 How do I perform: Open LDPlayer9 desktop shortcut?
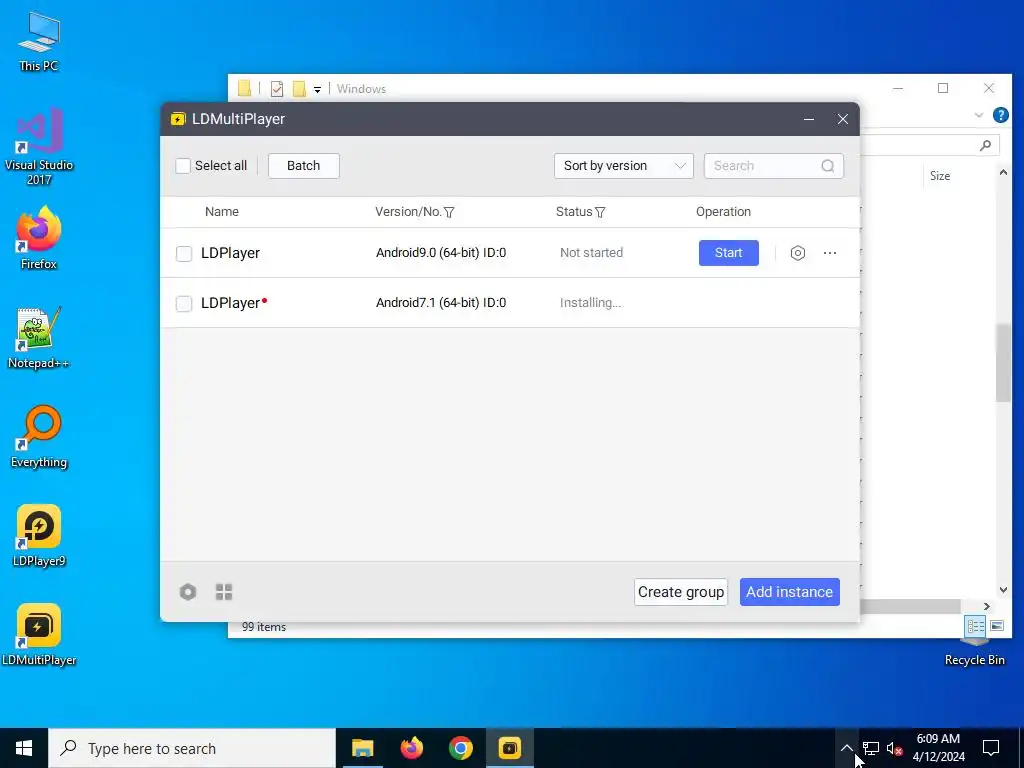click(x=39, y=536)
